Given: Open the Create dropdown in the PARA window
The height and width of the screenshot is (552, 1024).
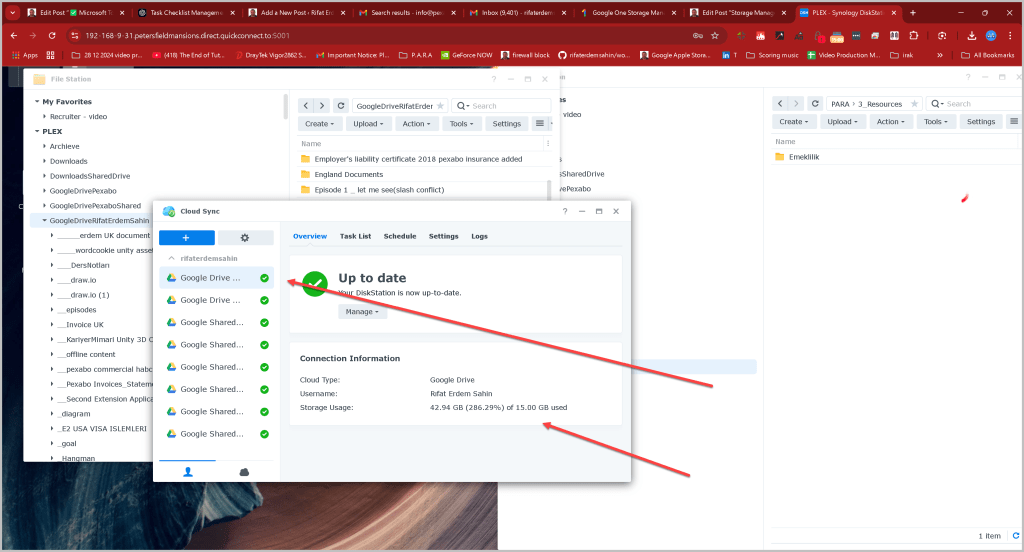Looking at the screenshot, I should click(x=793, y=122).
